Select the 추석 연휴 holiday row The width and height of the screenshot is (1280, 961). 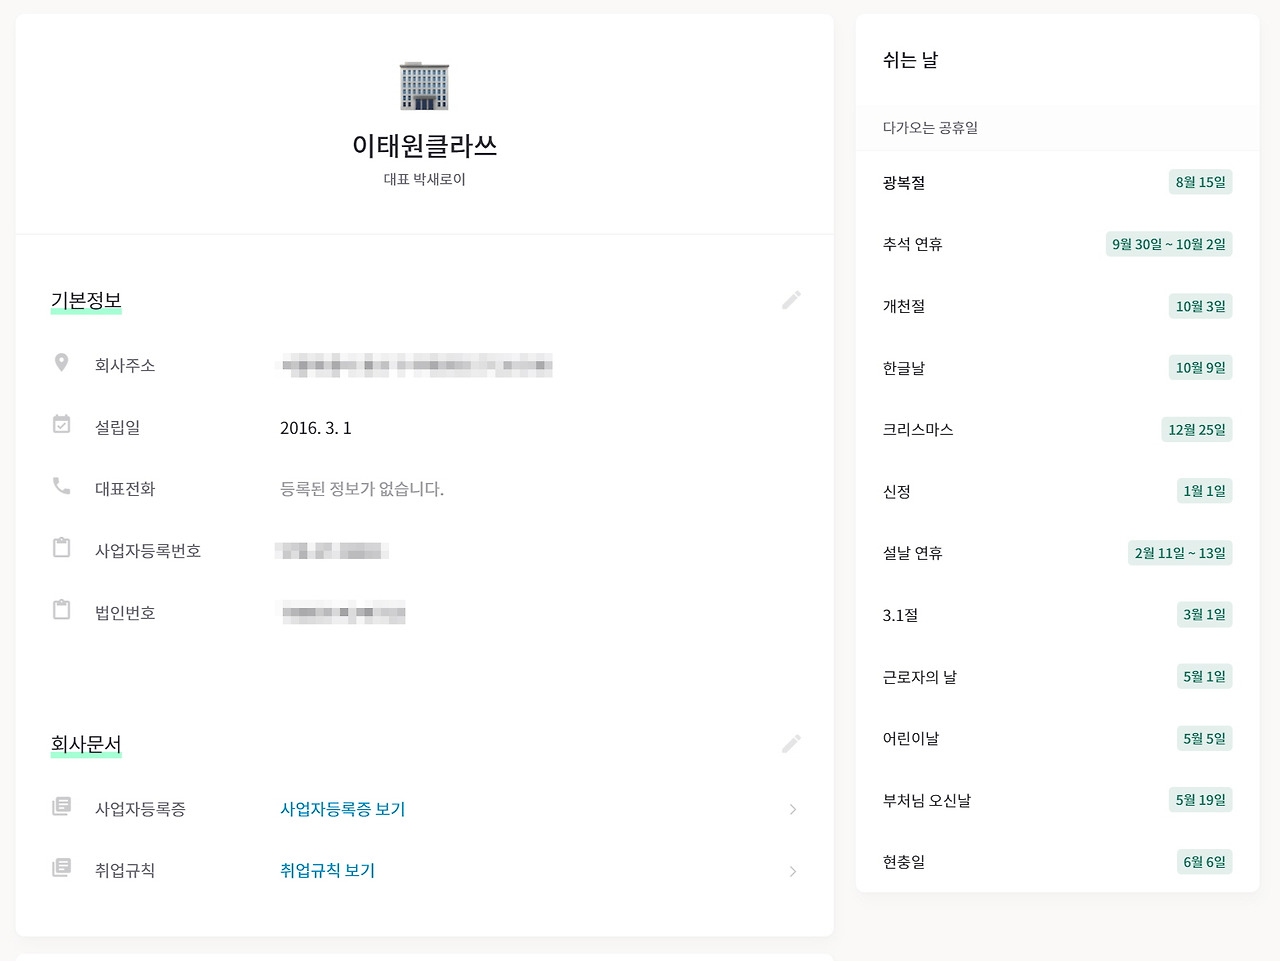point(1057,244)
